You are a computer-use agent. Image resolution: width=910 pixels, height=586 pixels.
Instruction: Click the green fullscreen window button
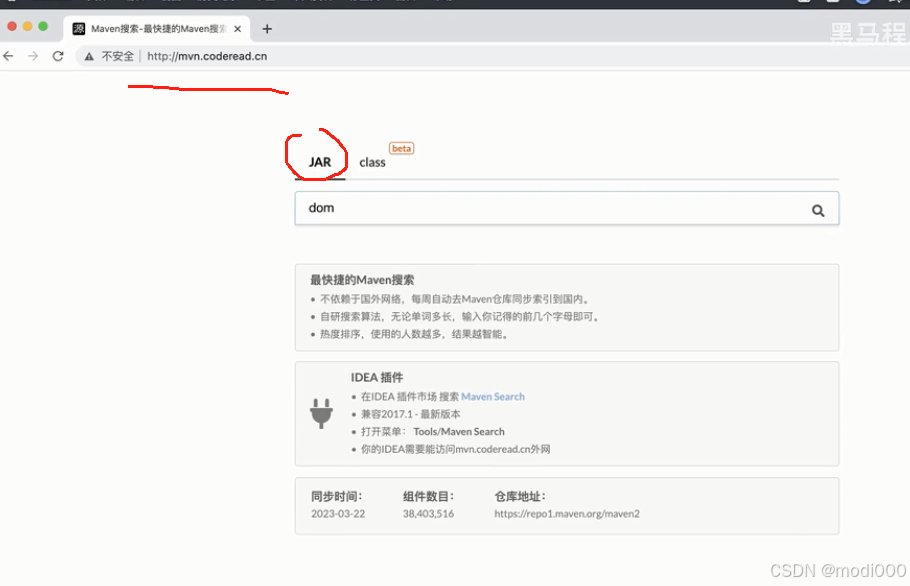[43, 26]
